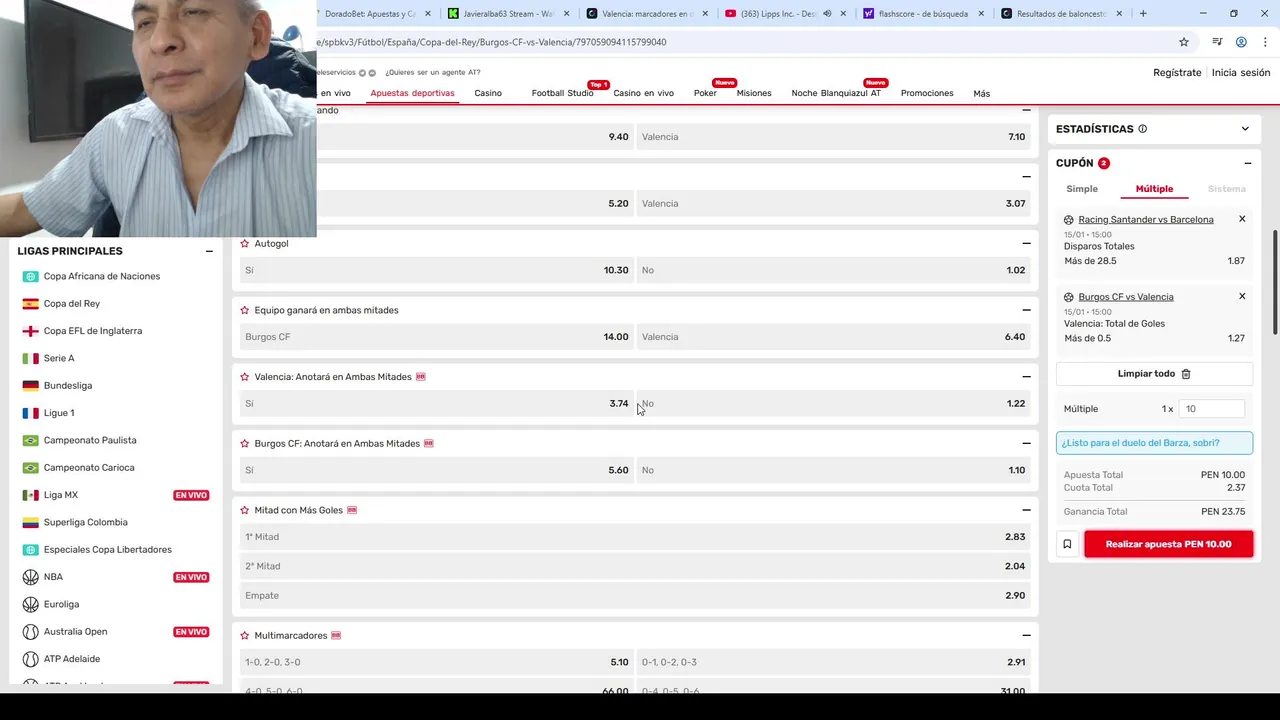Open the Football Studio menu item
The width and height of the screenshot is (1280, 720).
[562, 93]
